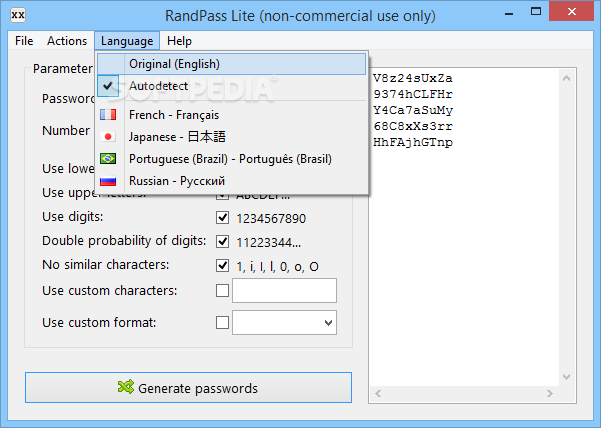Switch language to Portuguese (Brazil)
Image resolution: width=601 pixels, height=428 pixels.
(232, 159)
